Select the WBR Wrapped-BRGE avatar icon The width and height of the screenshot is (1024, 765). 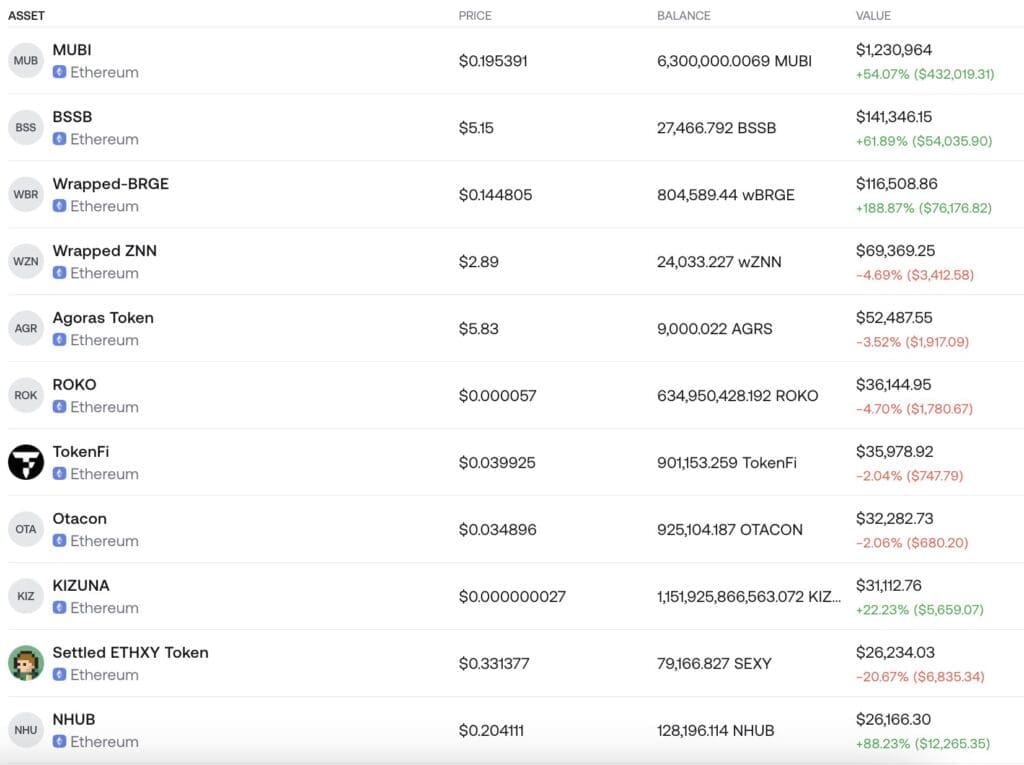25,195
